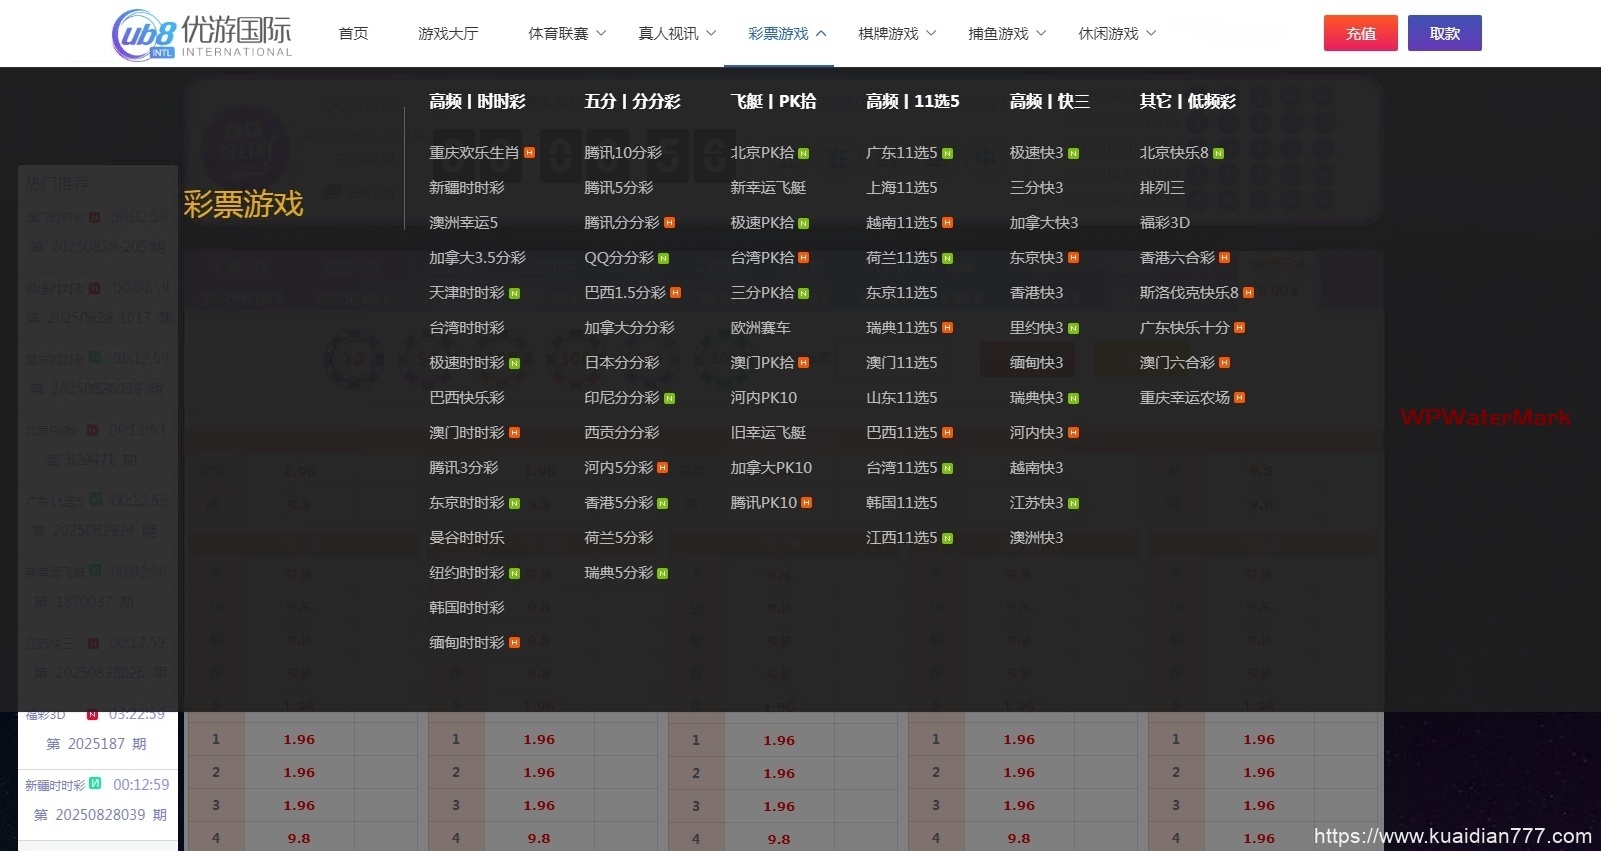Screen dimensions: 1601x851
Task: Expand the 真人视讯 dropdown
Action: click(x=677, y=34)
